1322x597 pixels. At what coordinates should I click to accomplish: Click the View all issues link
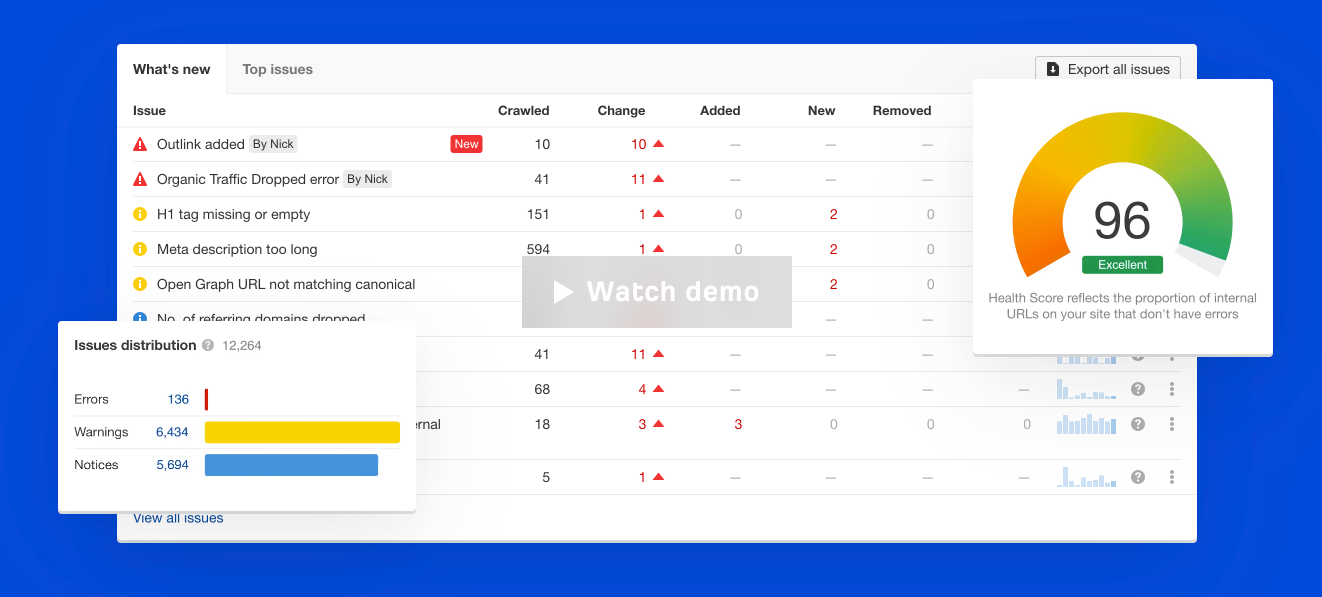(177, 518)
